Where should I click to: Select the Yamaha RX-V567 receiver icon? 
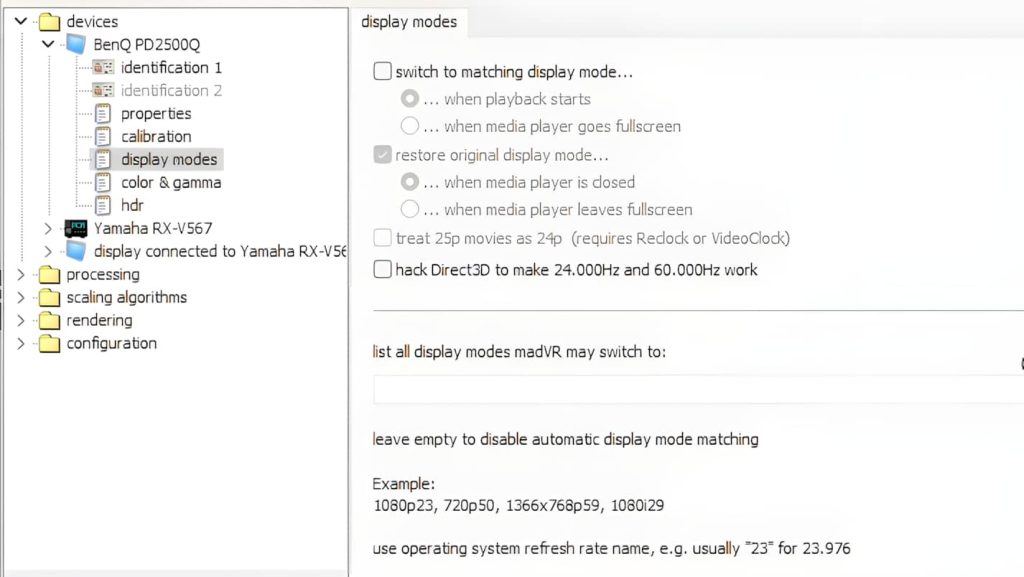click(77, 228)
